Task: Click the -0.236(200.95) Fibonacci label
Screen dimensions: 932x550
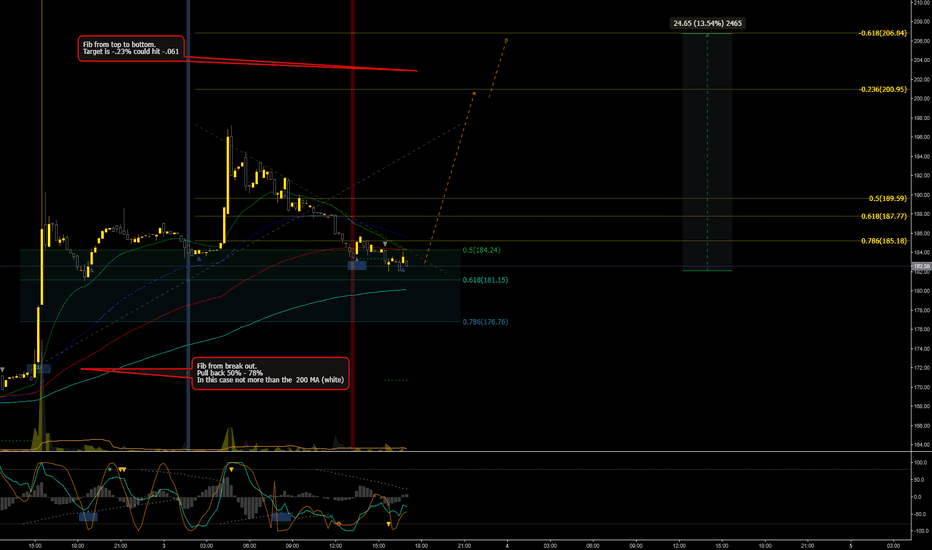Action: point(883,90)
